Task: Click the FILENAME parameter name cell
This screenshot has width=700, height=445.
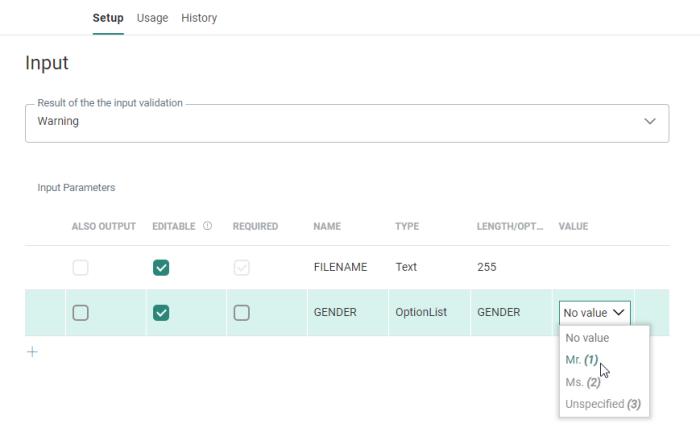Action: [340, 268]
